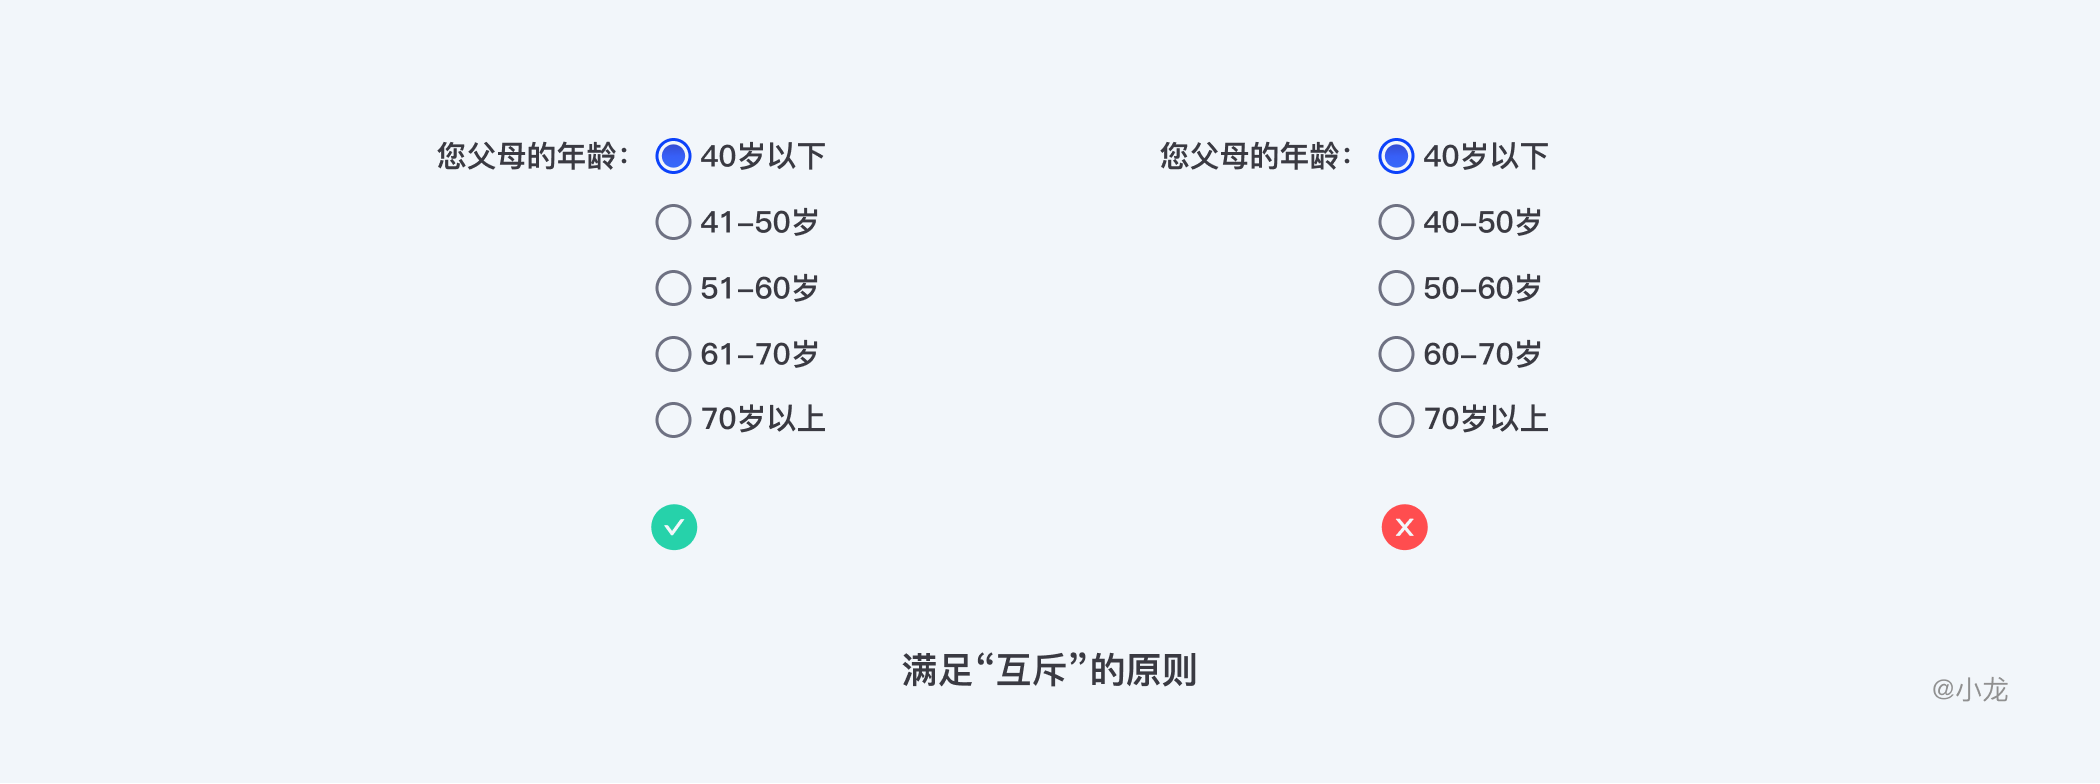Click the left 您父母的年龄 question label

click(x=531, y=155)
